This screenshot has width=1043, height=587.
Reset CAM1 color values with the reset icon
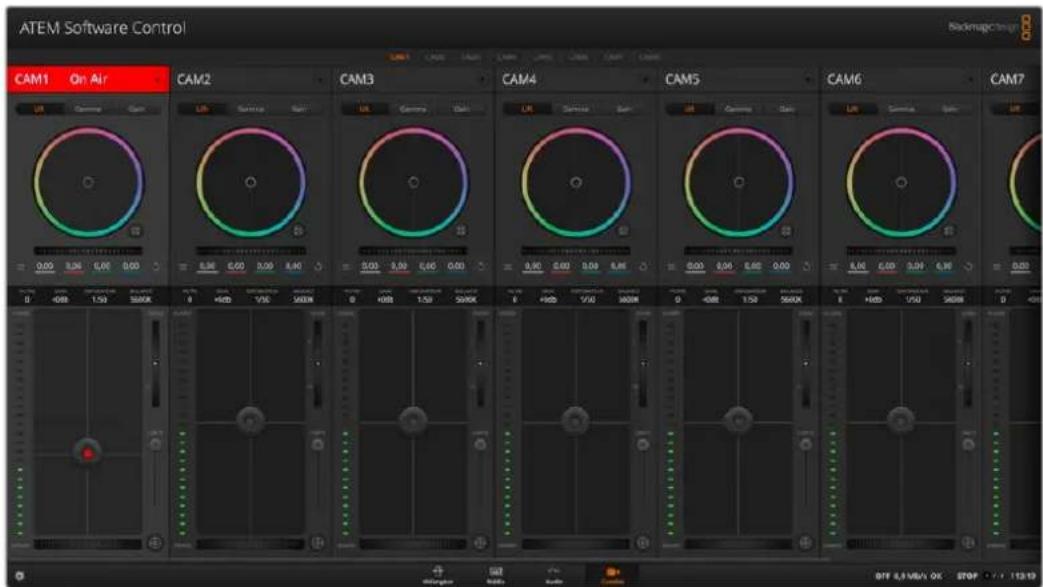coord(156,266)
